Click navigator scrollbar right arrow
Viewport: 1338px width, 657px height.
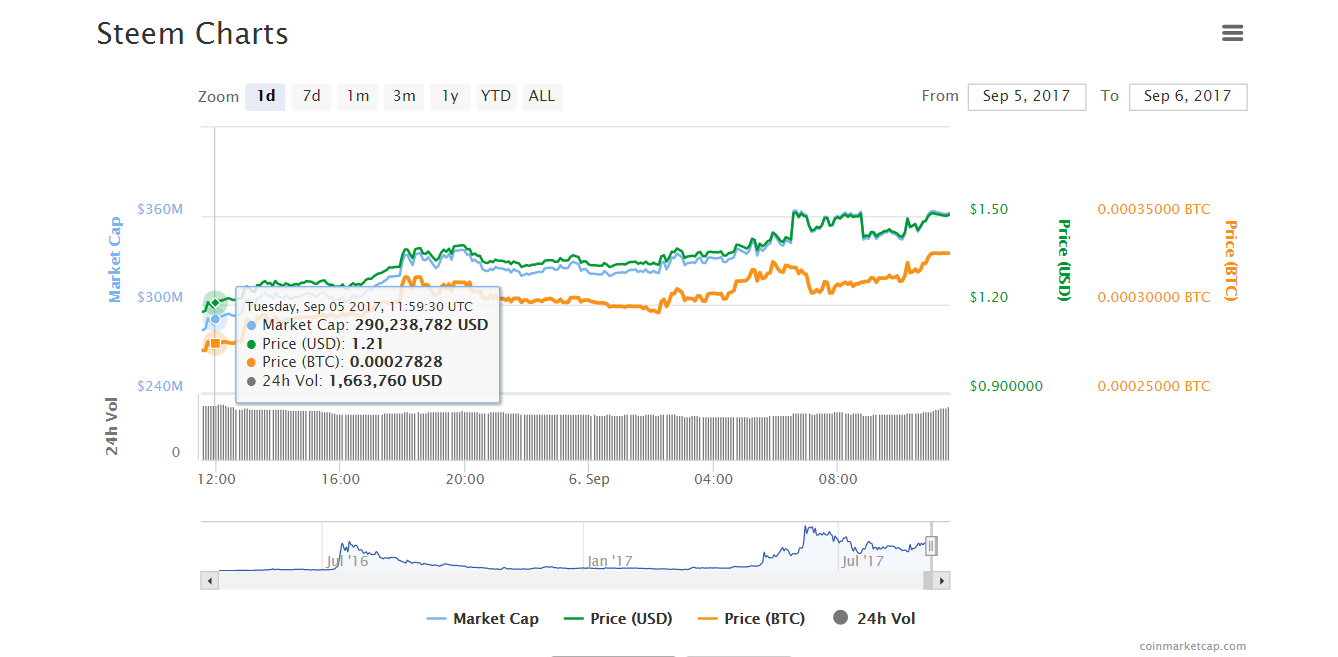point(942,580)
